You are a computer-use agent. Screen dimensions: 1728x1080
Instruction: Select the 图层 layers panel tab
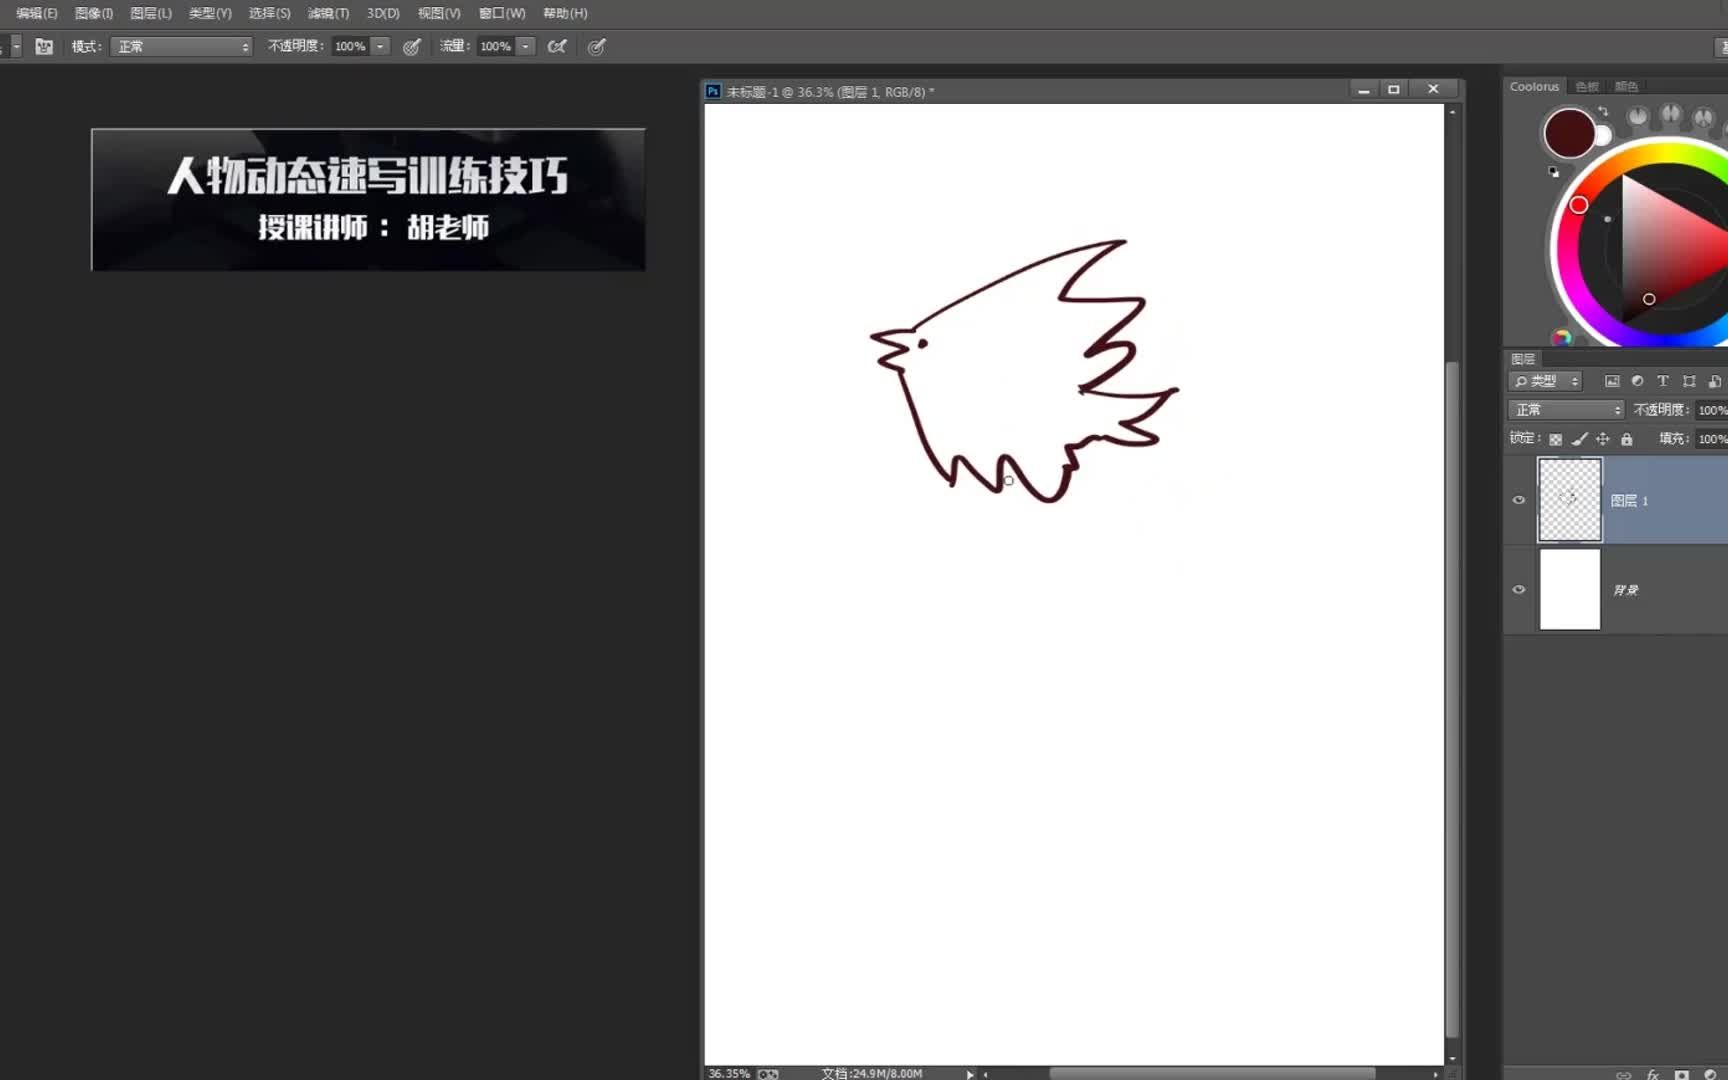1523,359
